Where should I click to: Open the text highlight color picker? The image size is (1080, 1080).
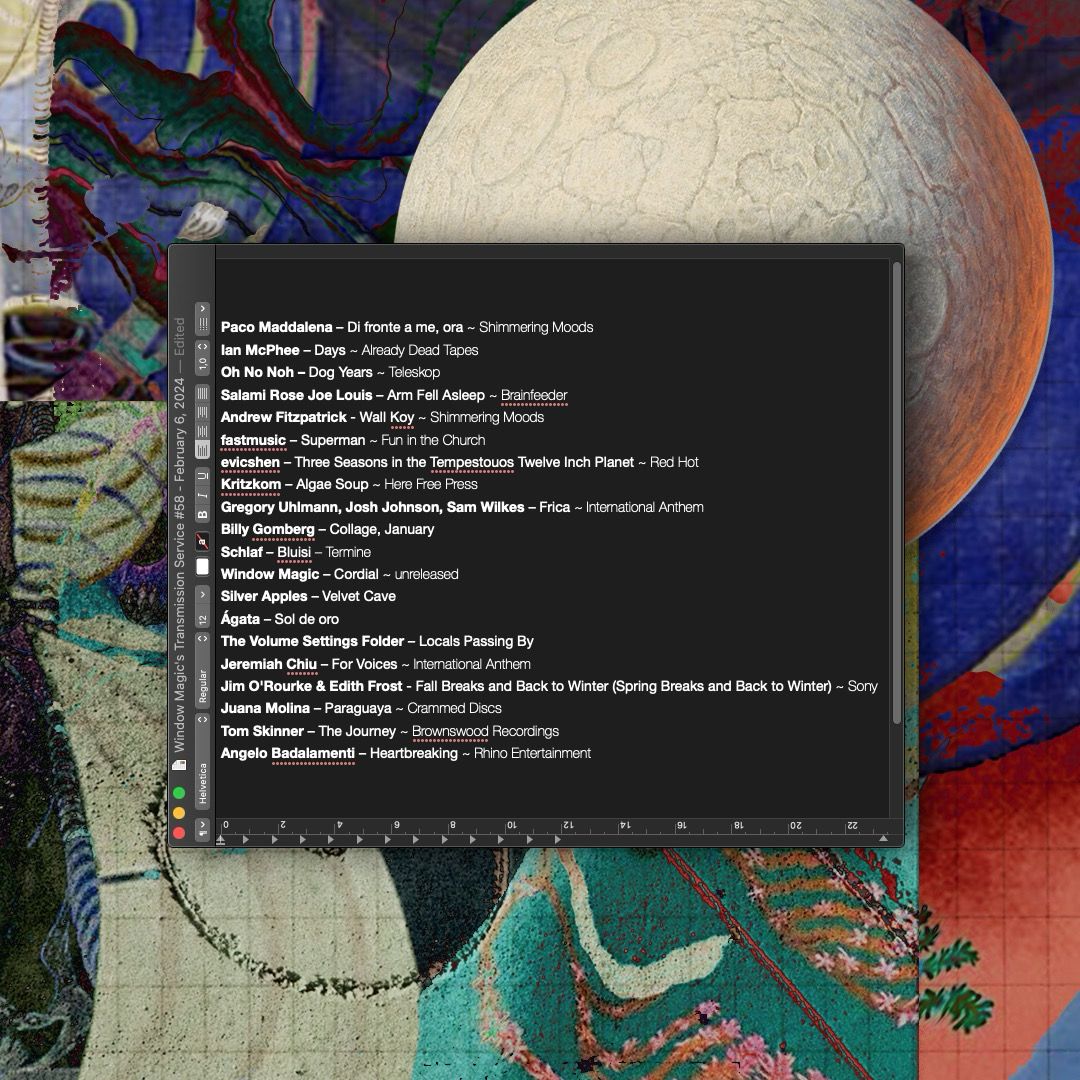click(202, 541)
